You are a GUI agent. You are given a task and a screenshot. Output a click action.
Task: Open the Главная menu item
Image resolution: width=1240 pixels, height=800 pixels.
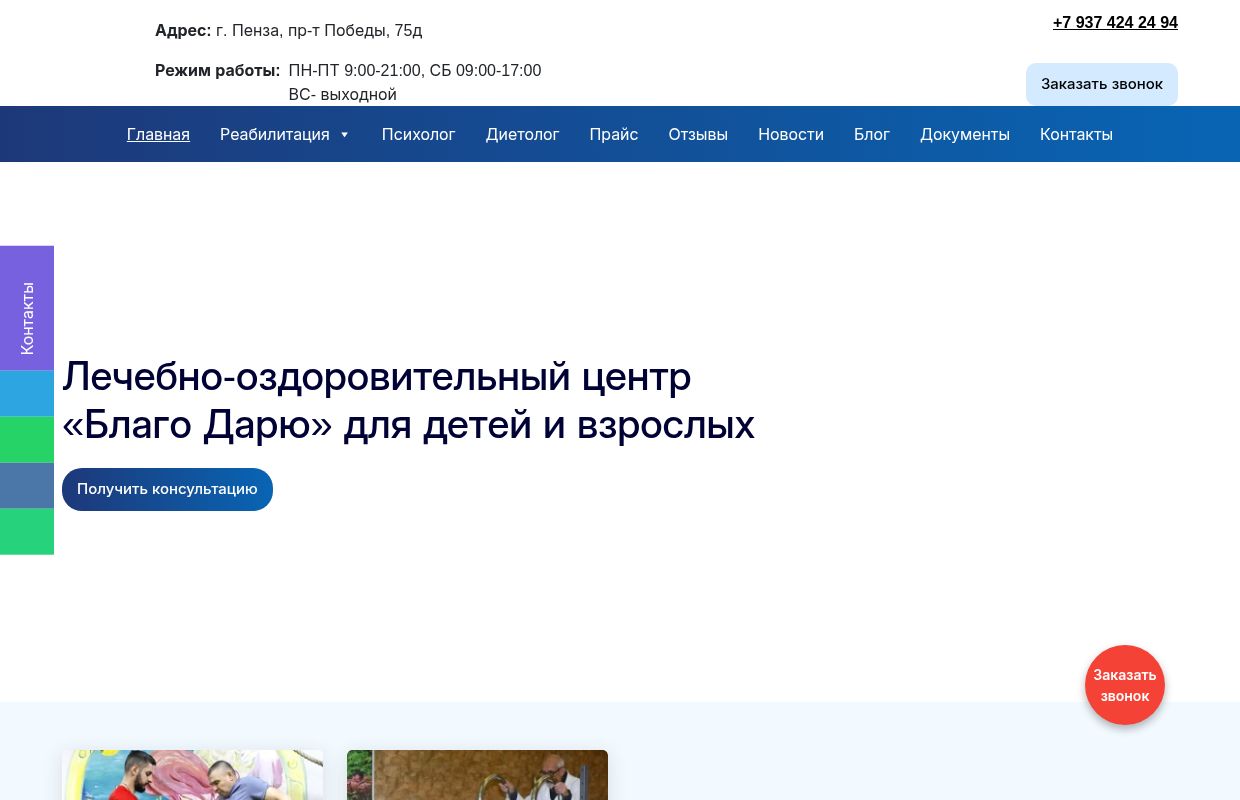(158, 134)
